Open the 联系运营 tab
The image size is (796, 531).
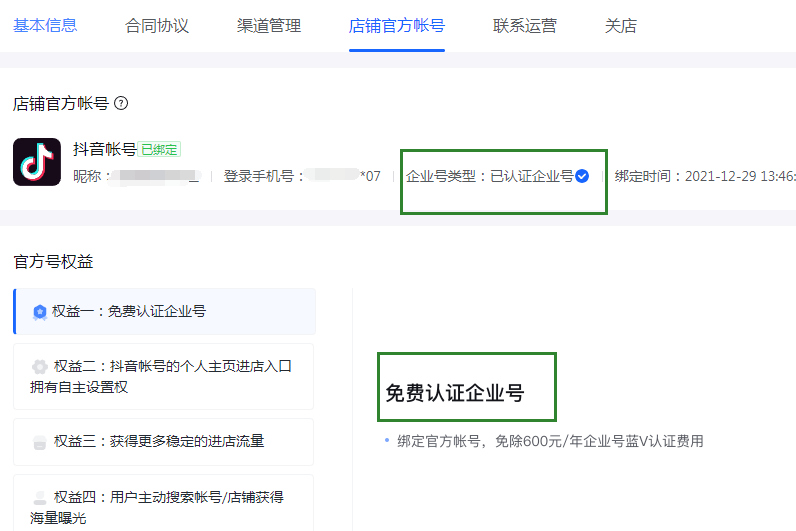click(x=524, y=25)
